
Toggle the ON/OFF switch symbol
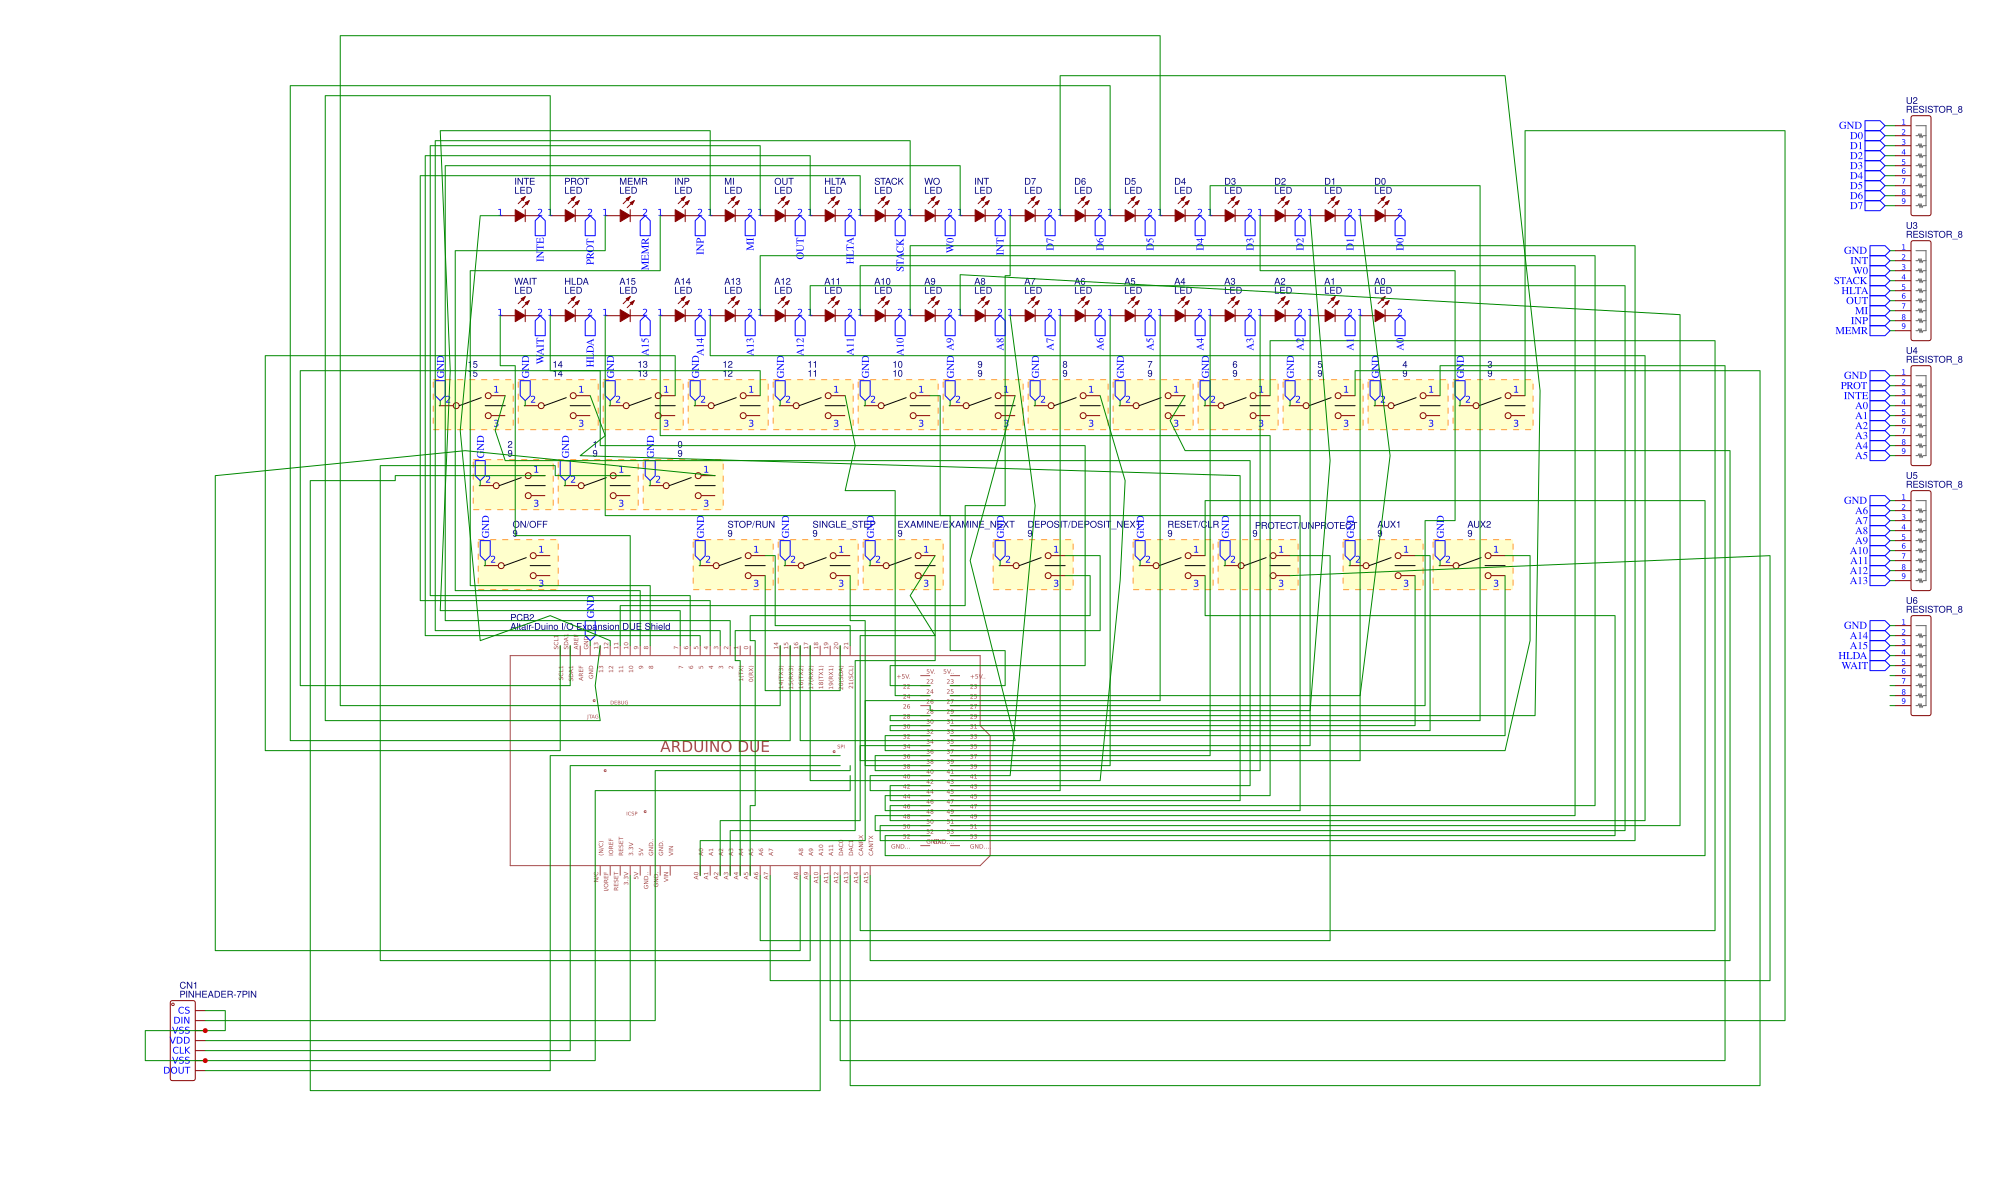(520, 563)
